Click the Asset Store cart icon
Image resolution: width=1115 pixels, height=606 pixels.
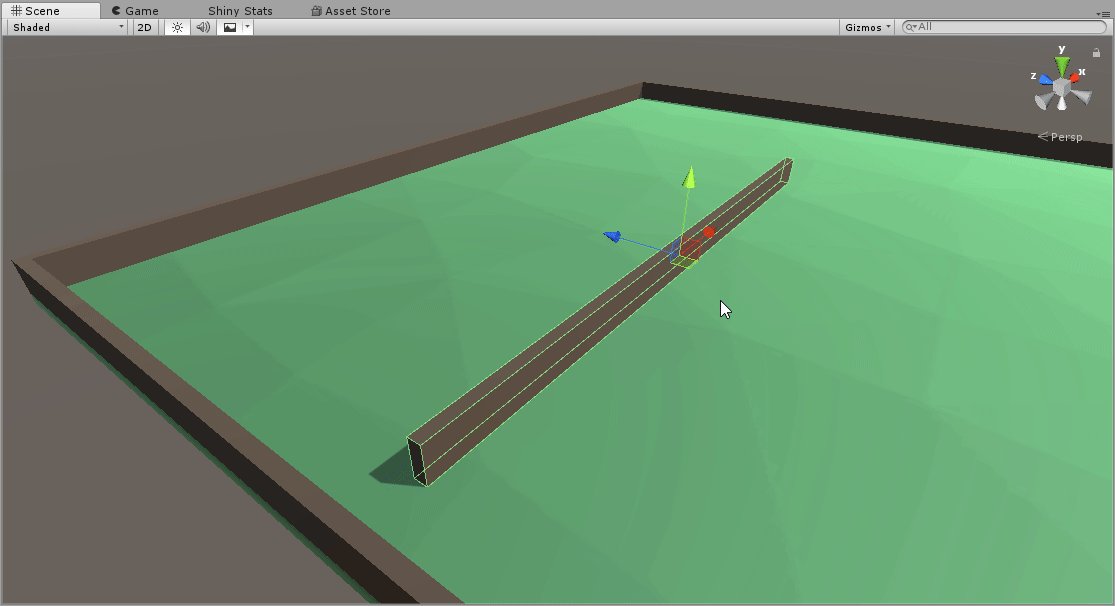318,10
